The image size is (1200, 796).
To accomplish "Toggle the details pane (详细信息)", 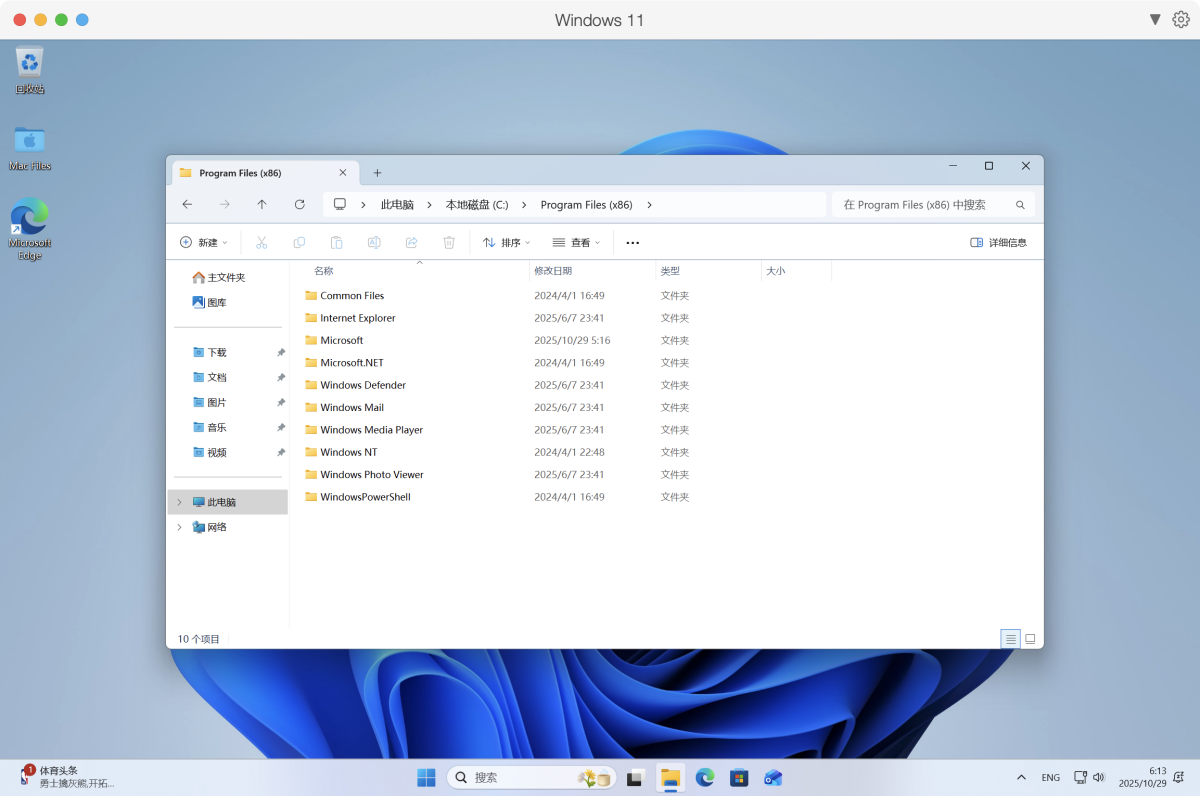I will click(998, 242).
